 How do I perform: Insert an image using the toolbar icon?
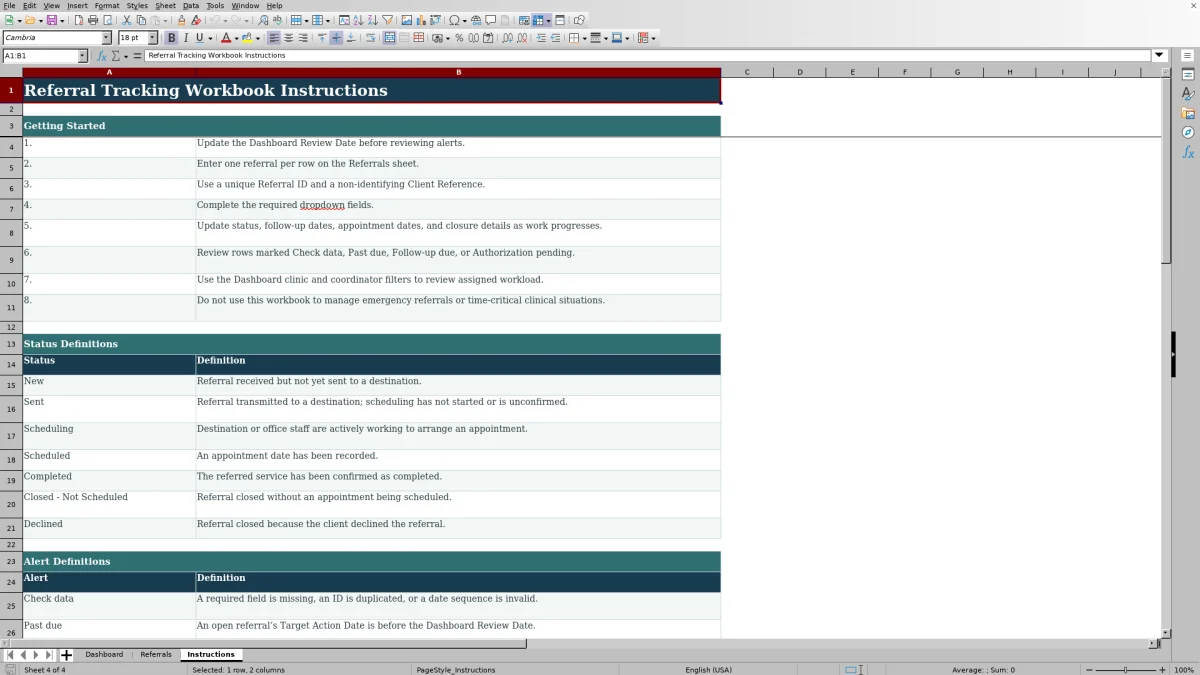[406, 20]
